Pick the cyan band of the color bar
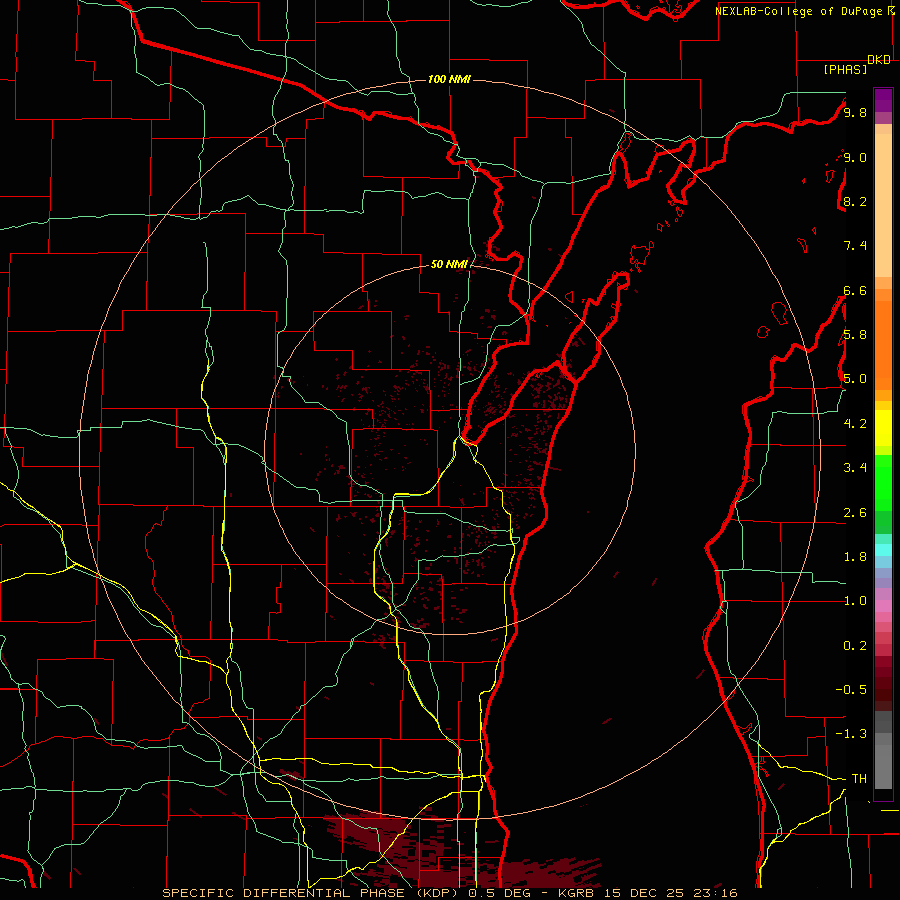Image resolution: width=900 pixels, height=900 pixels. pyautogui.click(x=883, y=550)
